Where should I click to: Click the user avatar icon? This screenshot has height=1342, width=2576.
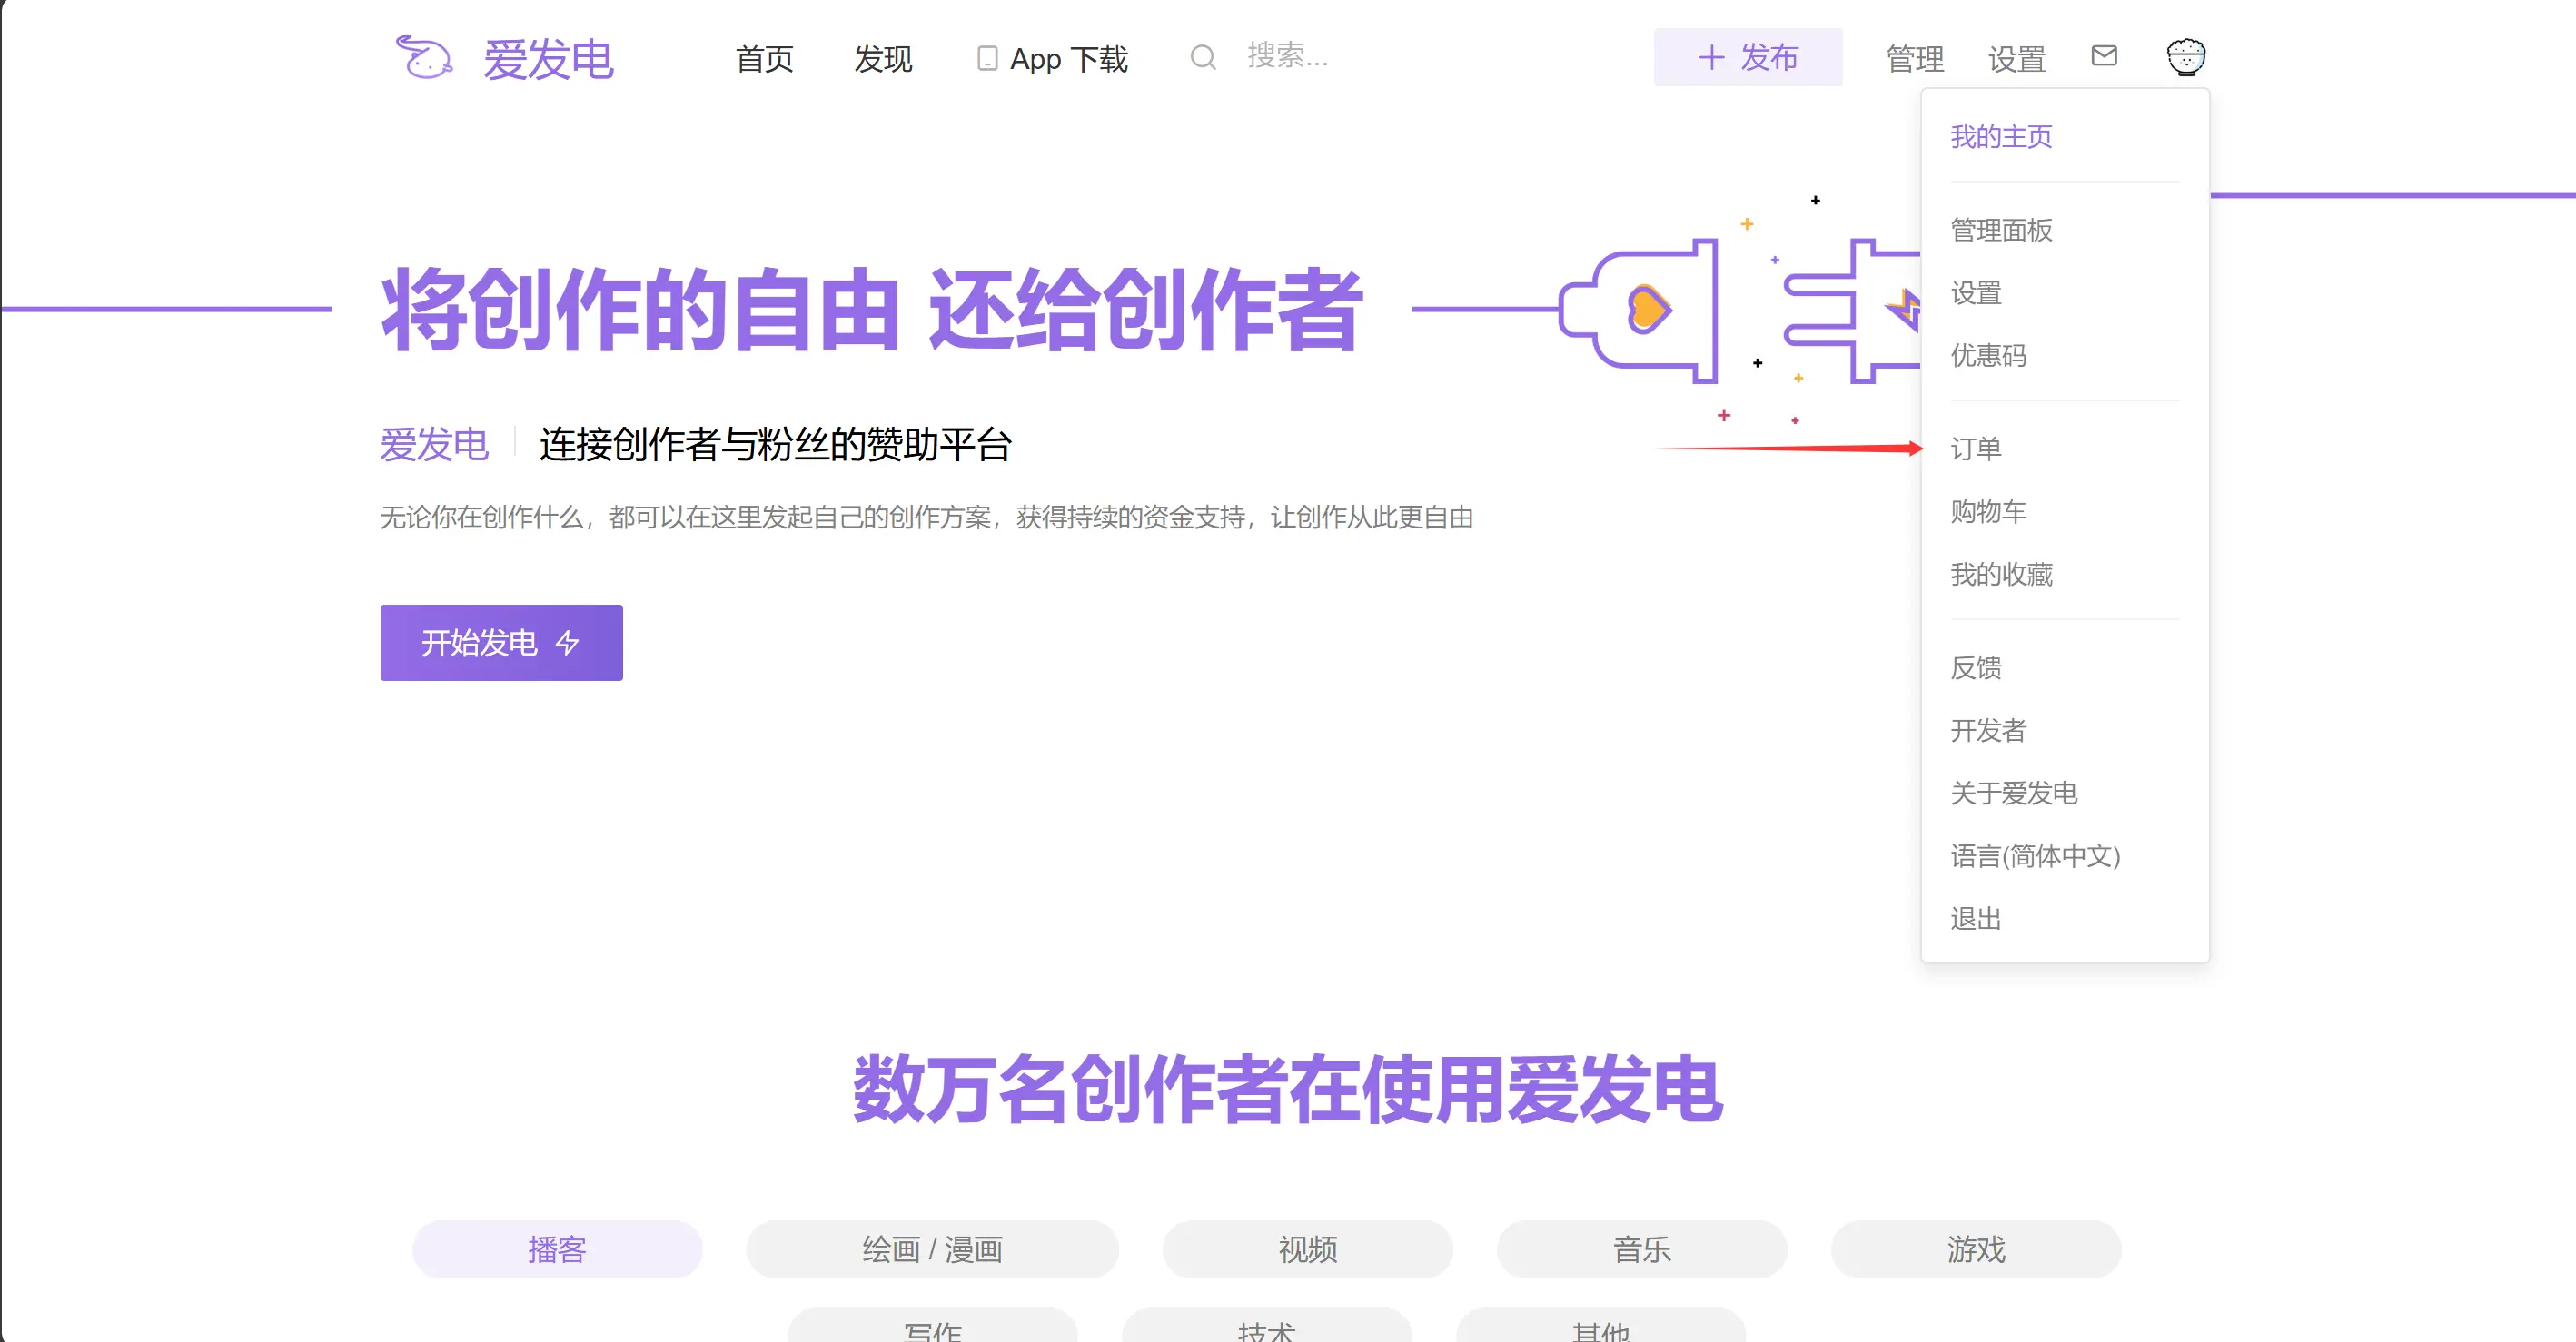coord(2186,57)
